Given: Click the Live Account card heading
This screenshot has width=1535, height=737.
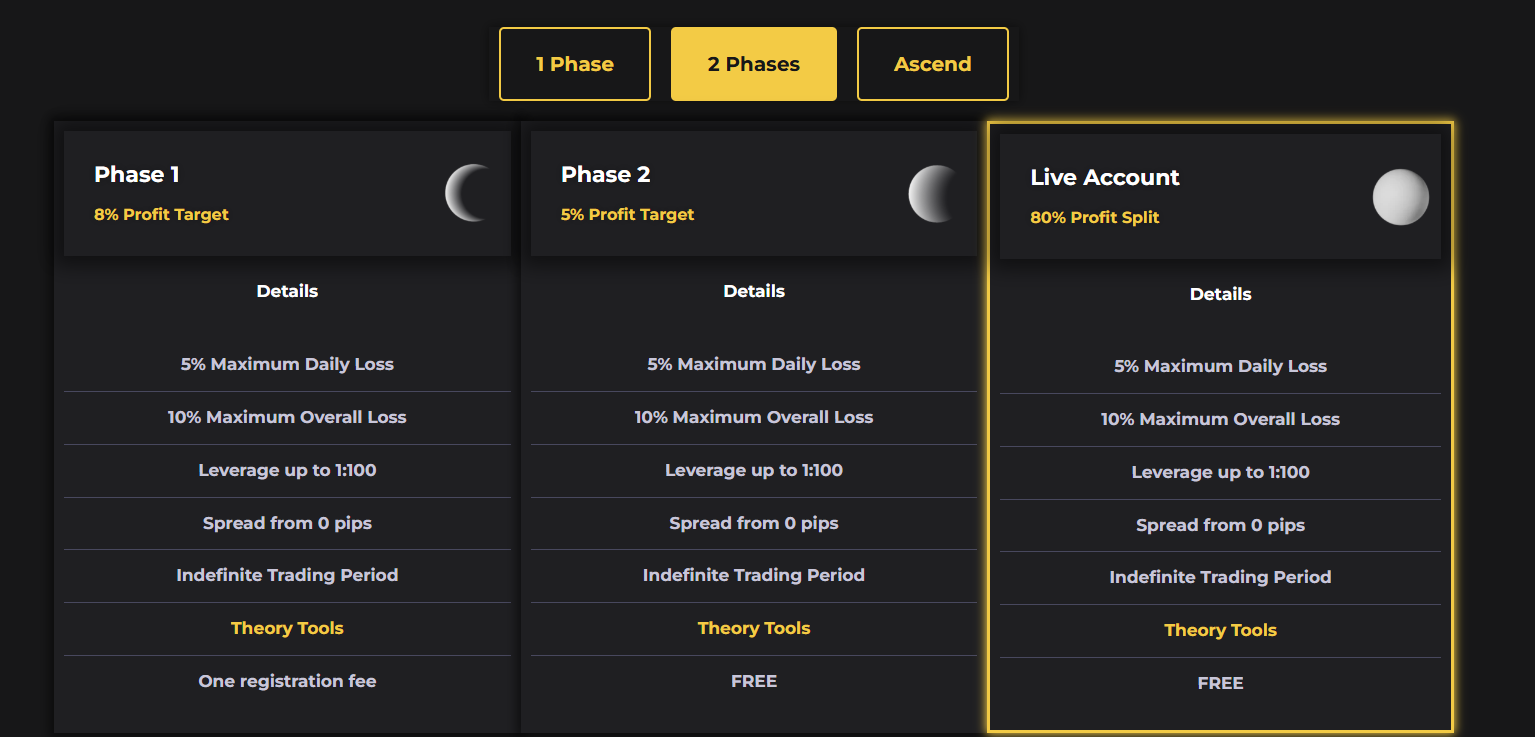Looking at the screenshot, I should coord(1105,177).
